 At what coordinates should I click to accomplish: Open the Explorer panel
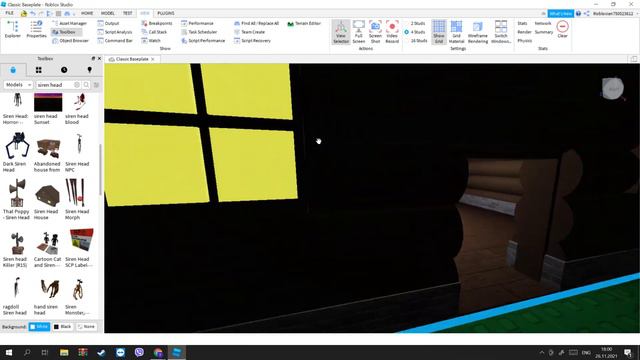(x=12, y=29)
